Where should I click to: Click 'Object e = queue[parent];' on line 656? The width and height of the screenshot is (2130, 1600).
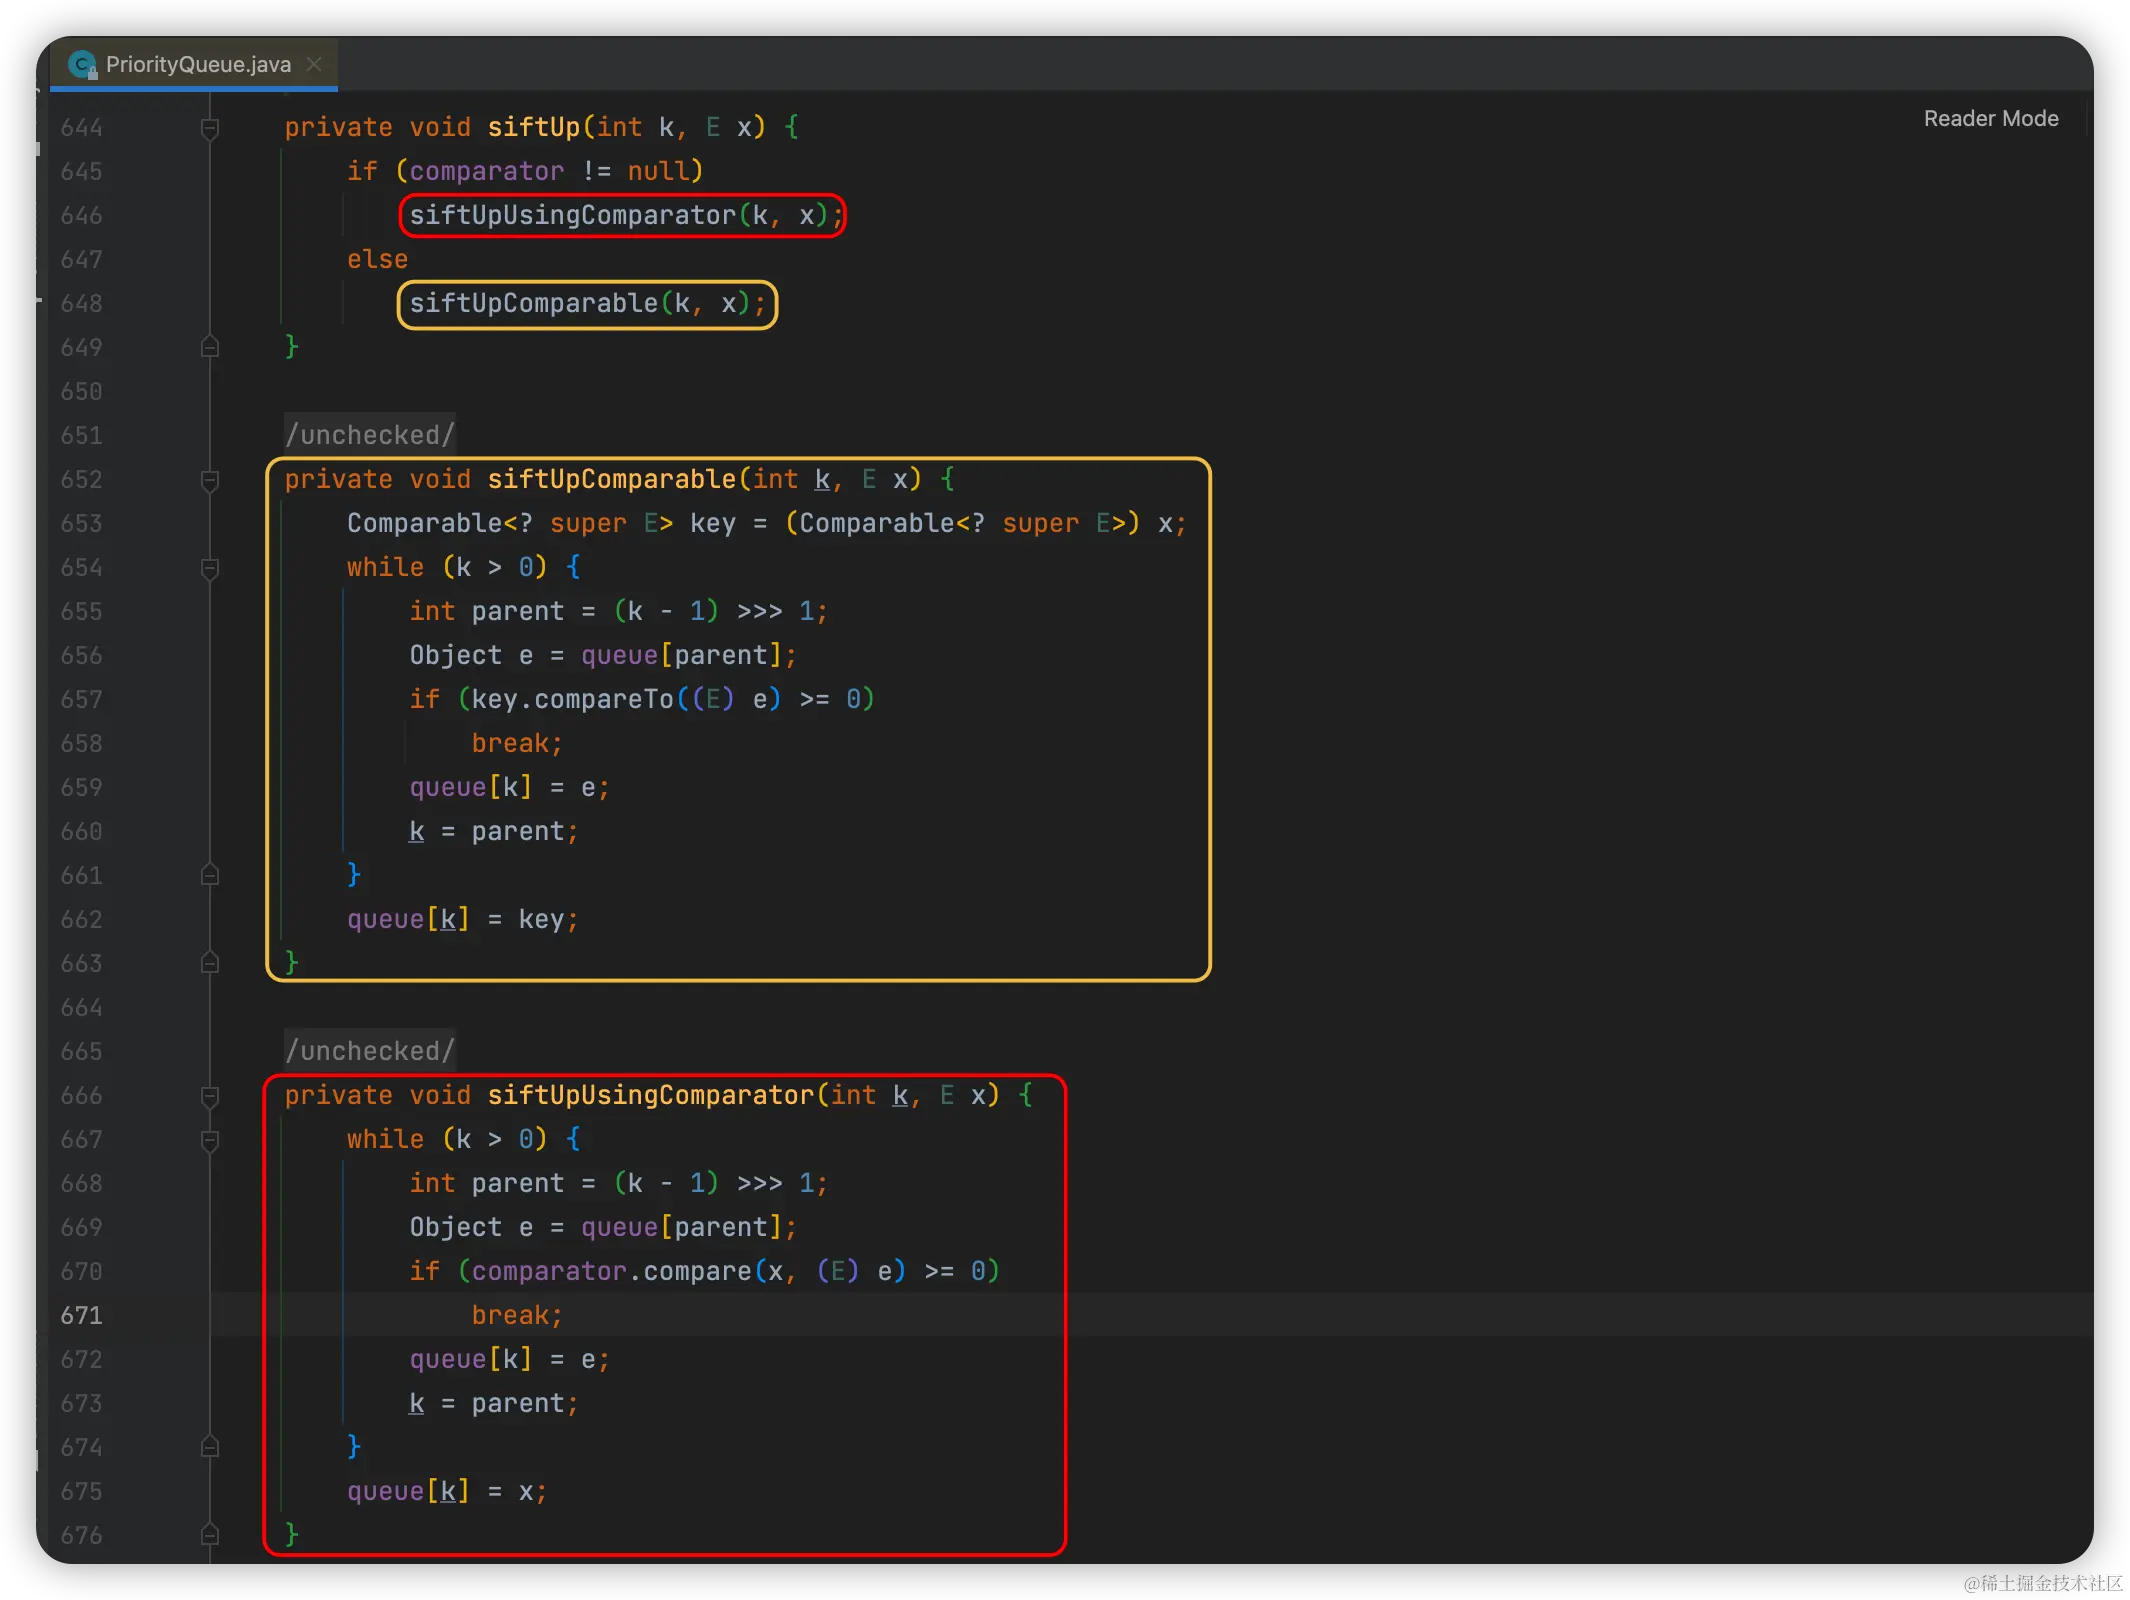(x=603, y=656)
